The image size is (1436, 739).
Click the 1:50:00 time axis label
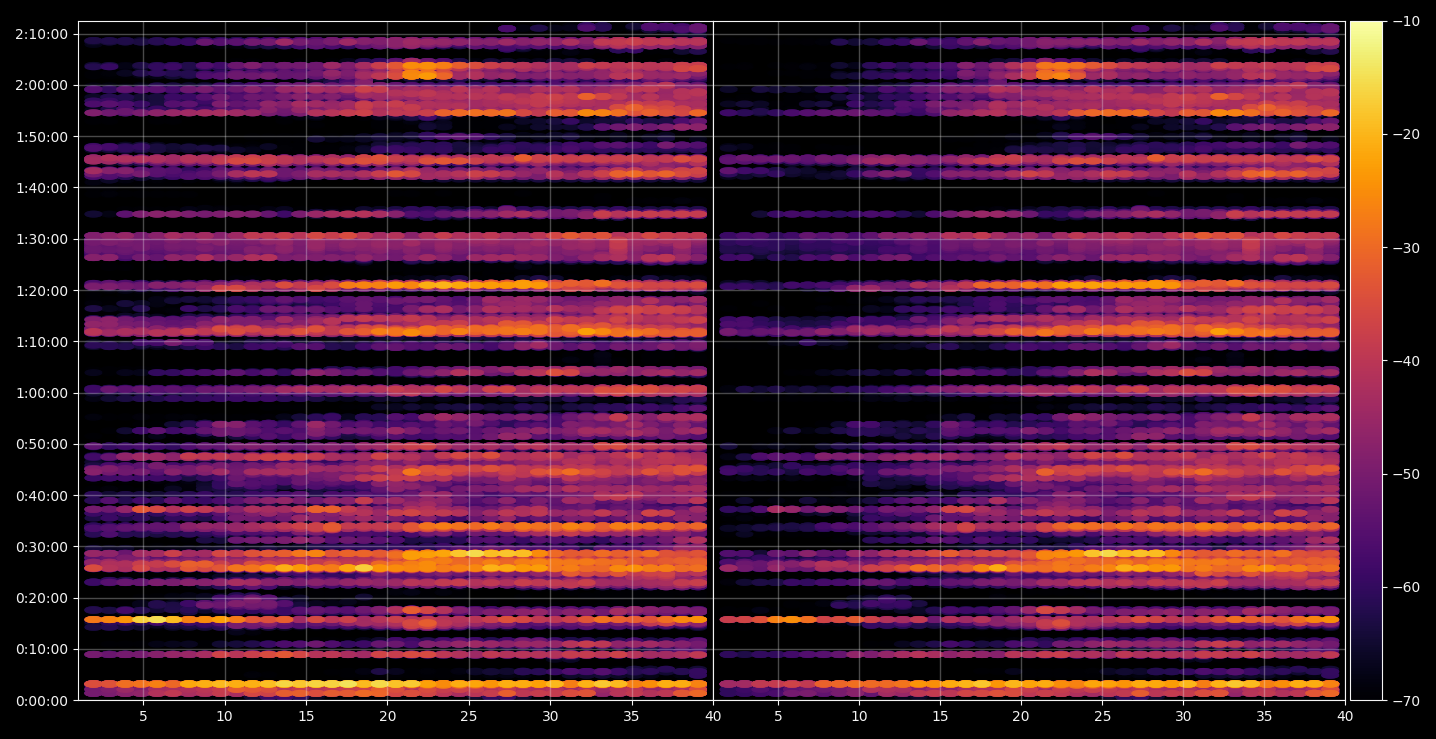pos(41,137)
